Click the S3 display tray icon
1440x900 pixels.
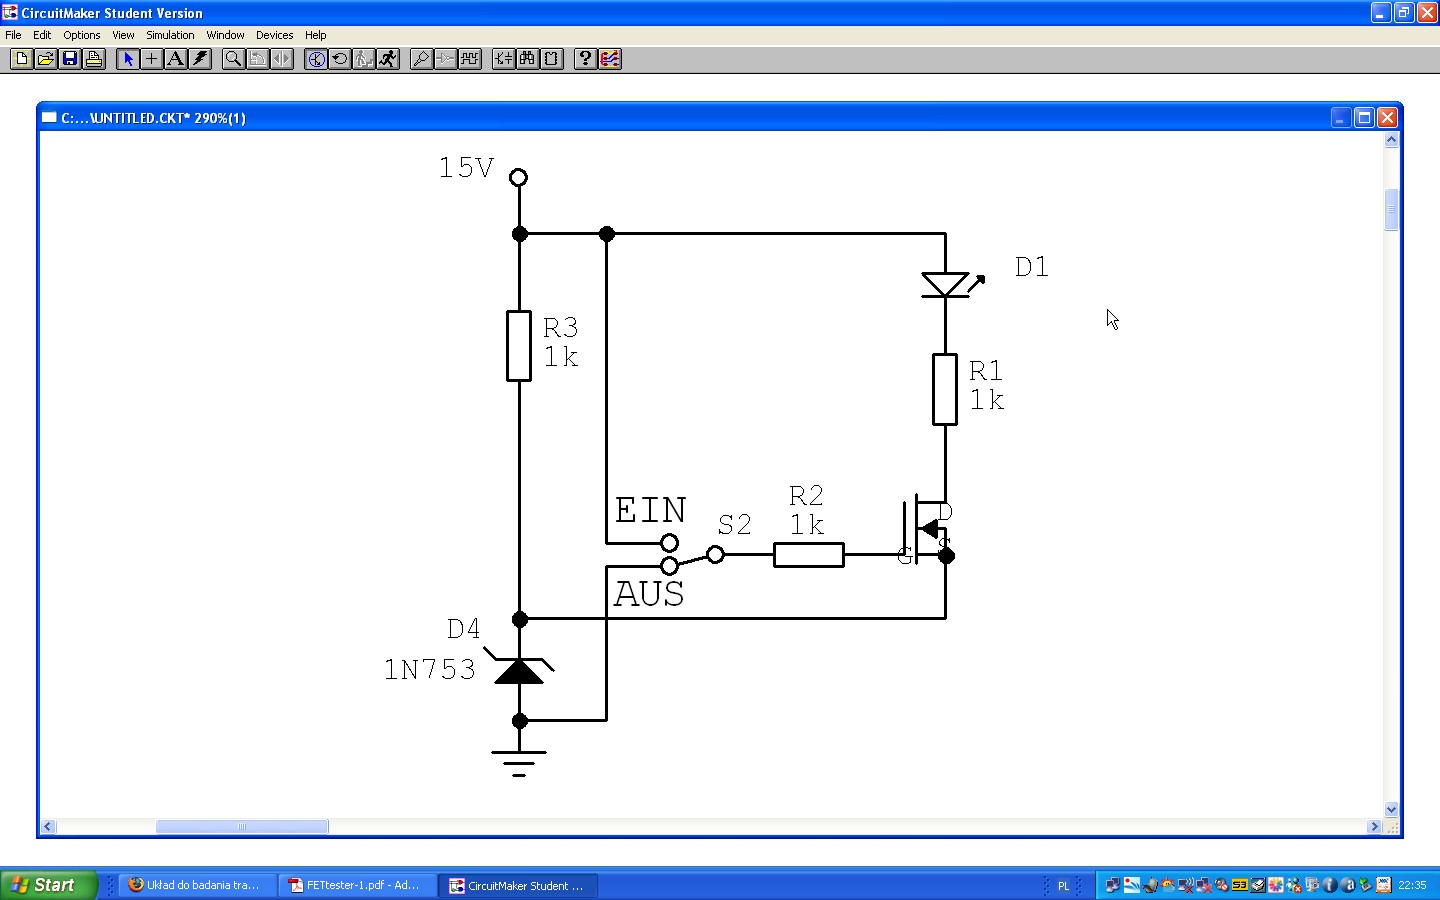pos(1240,885)
